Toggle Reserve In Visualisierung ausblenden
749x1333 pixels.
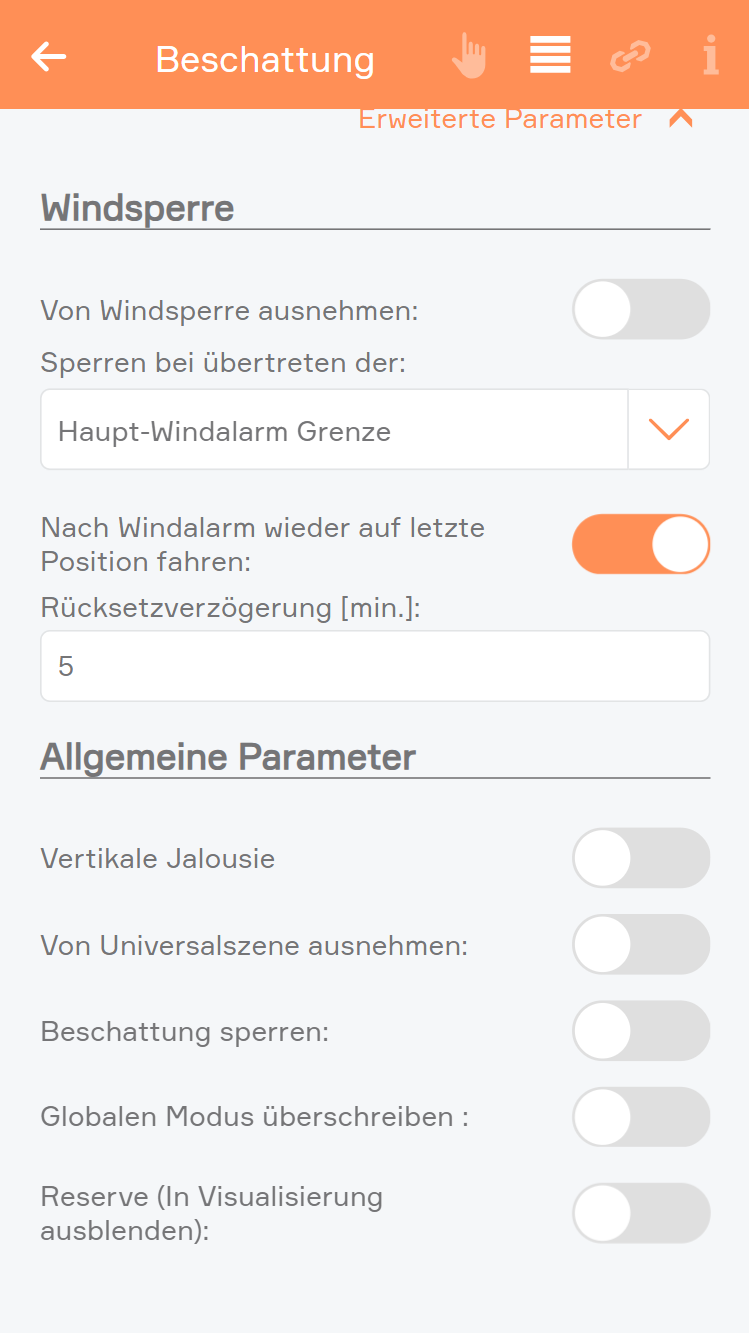coord(641,1213)
